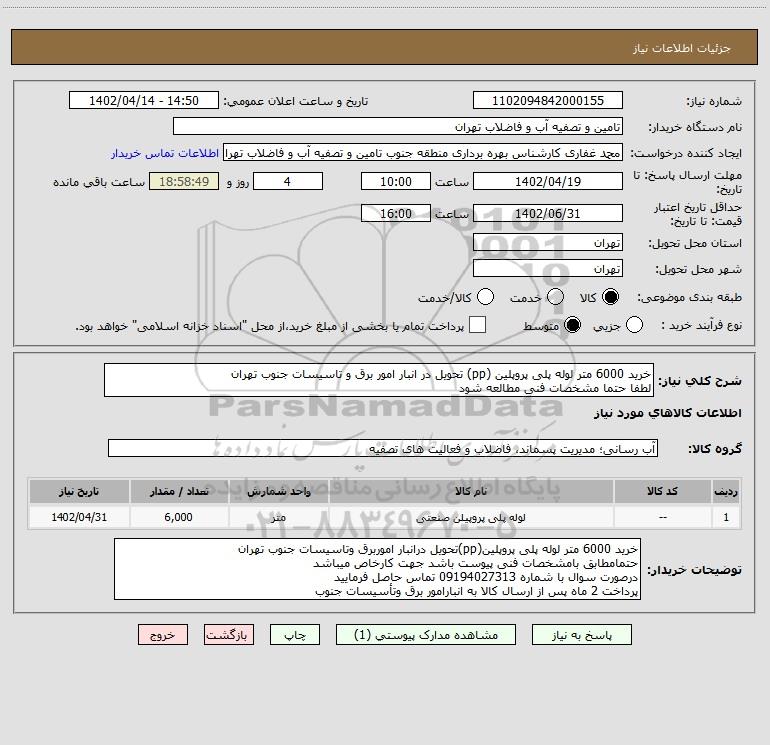
Task: Click the remaining time field 18:58:49
Action: point(184,181)
